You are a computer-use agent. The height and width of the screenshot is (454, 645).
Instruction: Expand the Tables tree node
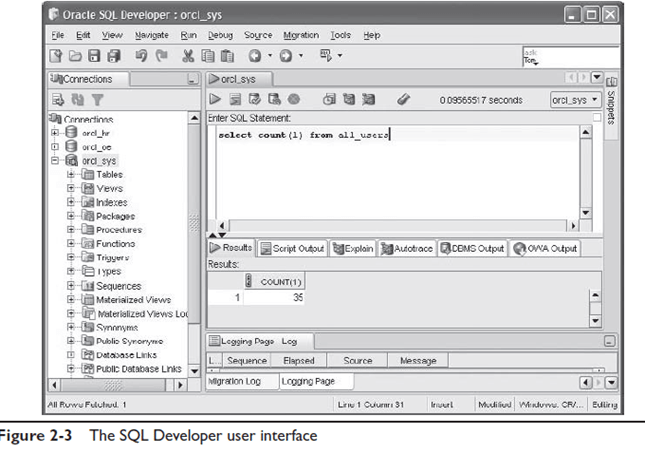72,174
